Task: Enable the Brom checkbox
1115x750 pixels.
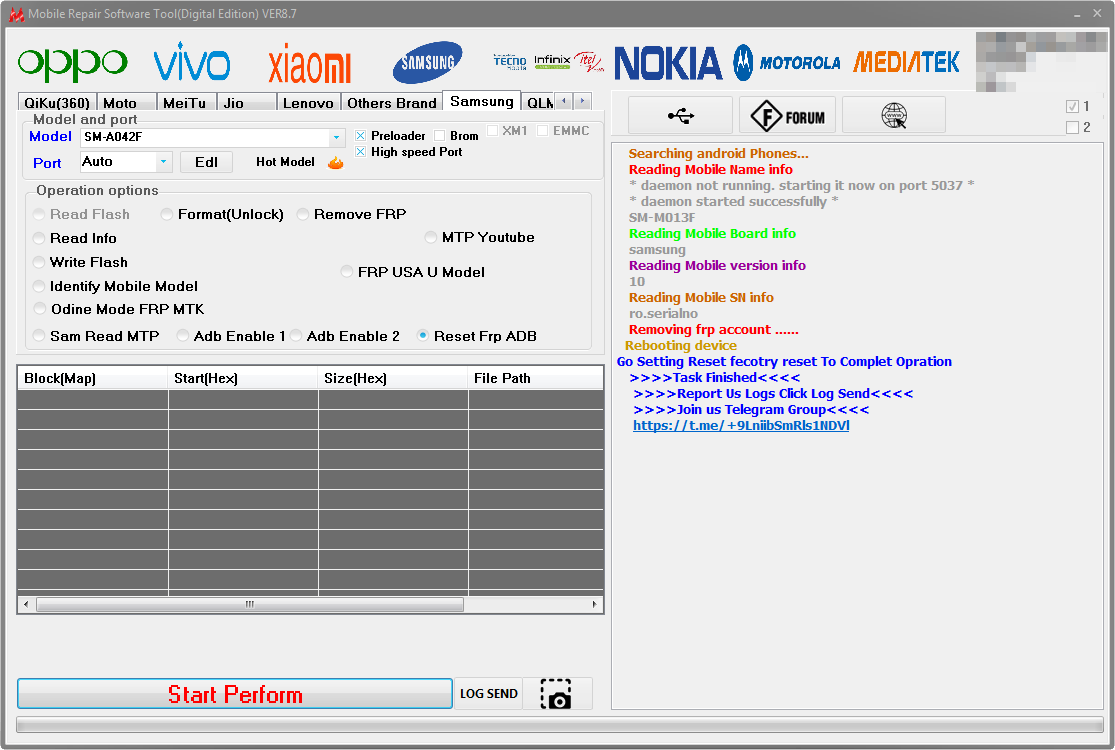Action: pos(439,136)
